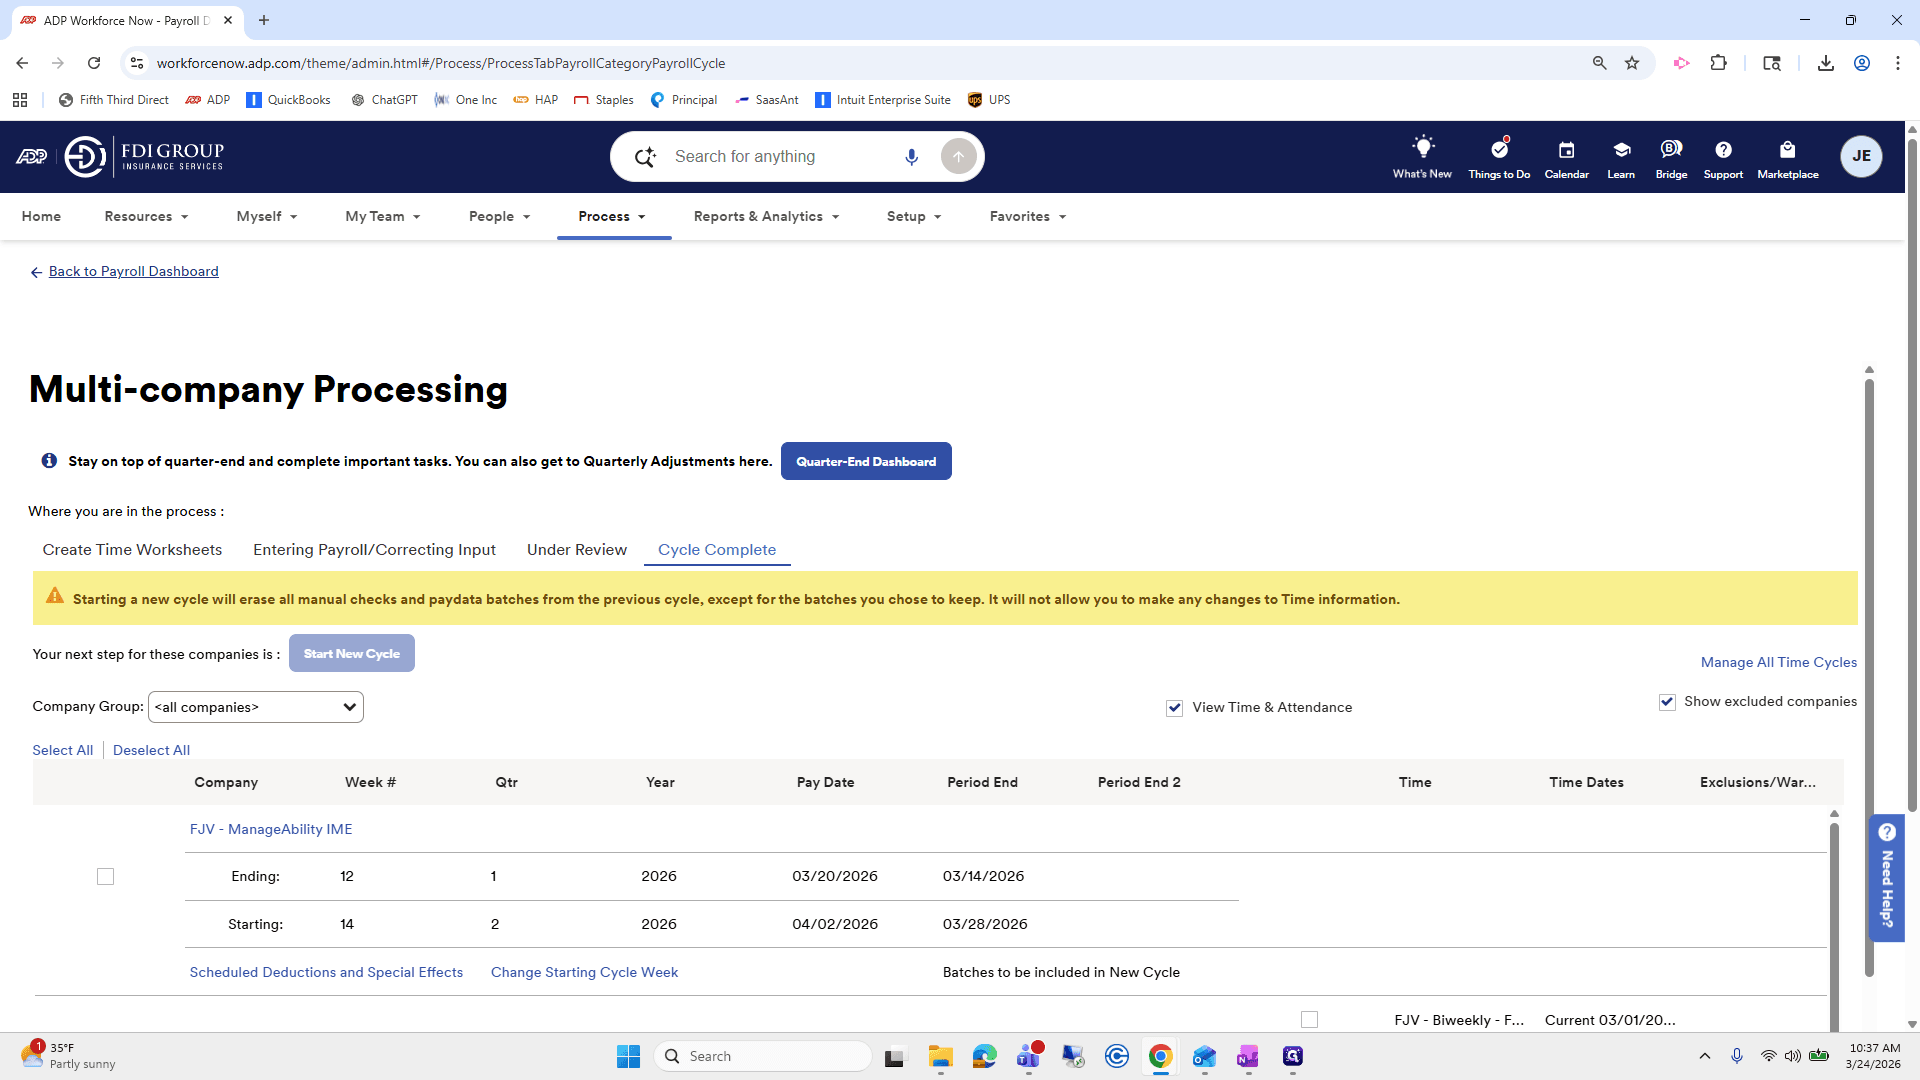Toggle Show excluded companies checkbox

tap(1667, 702)
